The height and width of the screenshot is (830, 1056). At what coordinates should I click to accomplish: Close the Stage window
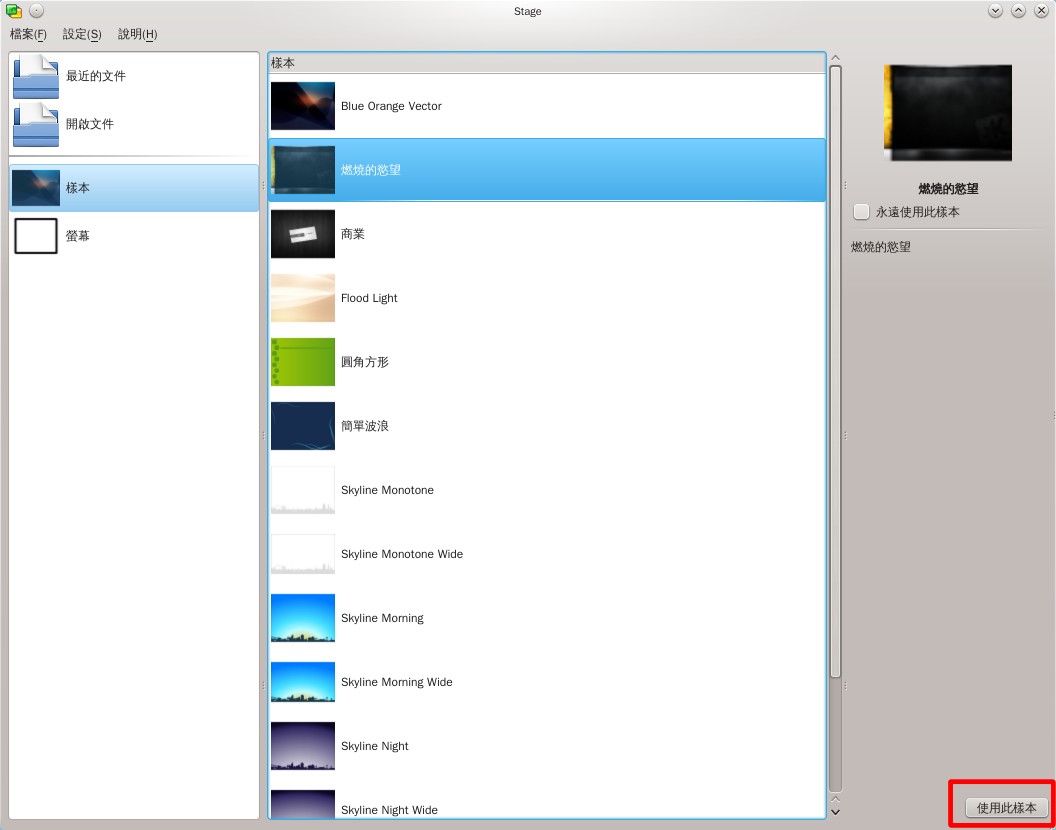click(1041, 11)
